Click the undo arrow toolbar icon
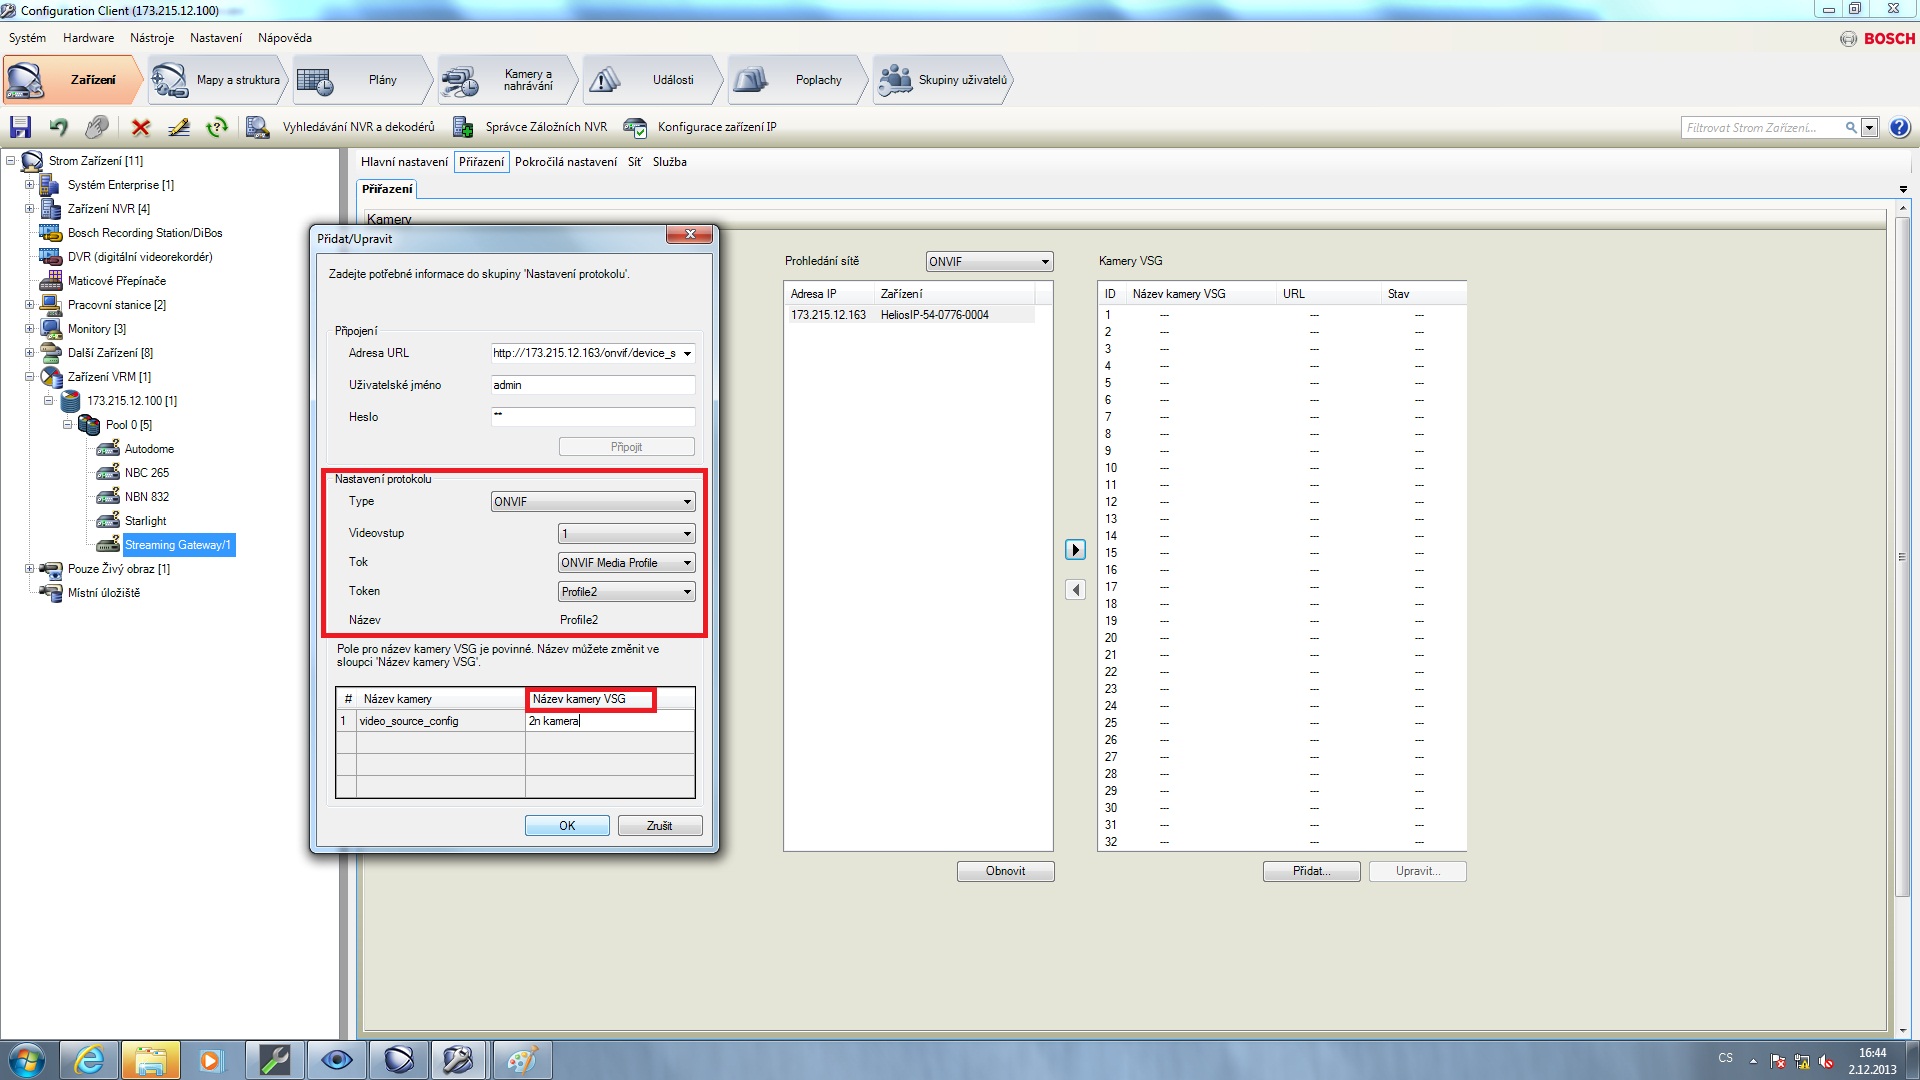The height and width of the screenshot is (1080, 1920). tap(58, 127)
